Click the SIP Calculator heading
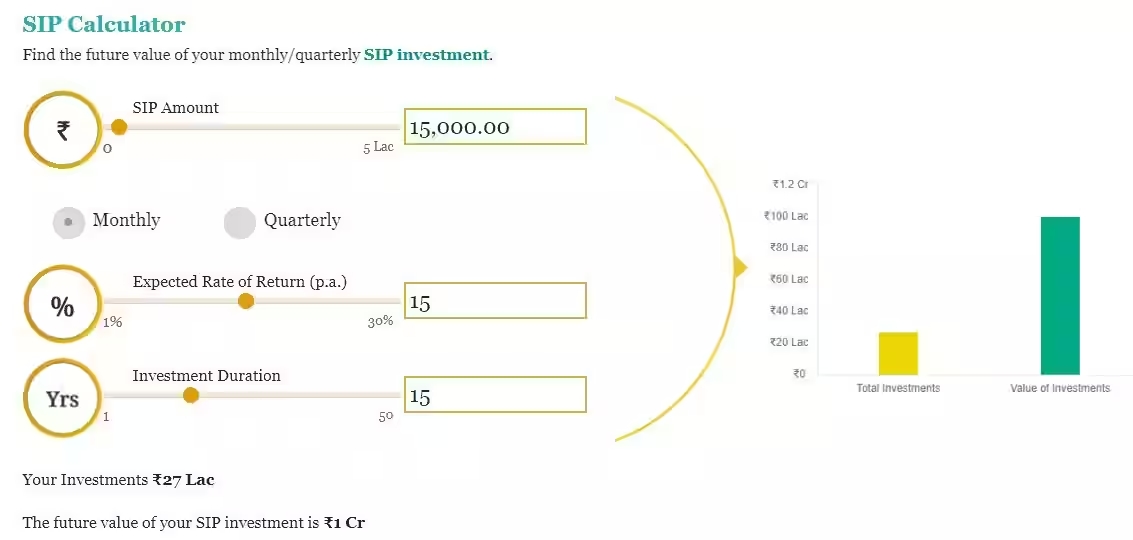This screenshot has width=1133, height=540. 104,24
